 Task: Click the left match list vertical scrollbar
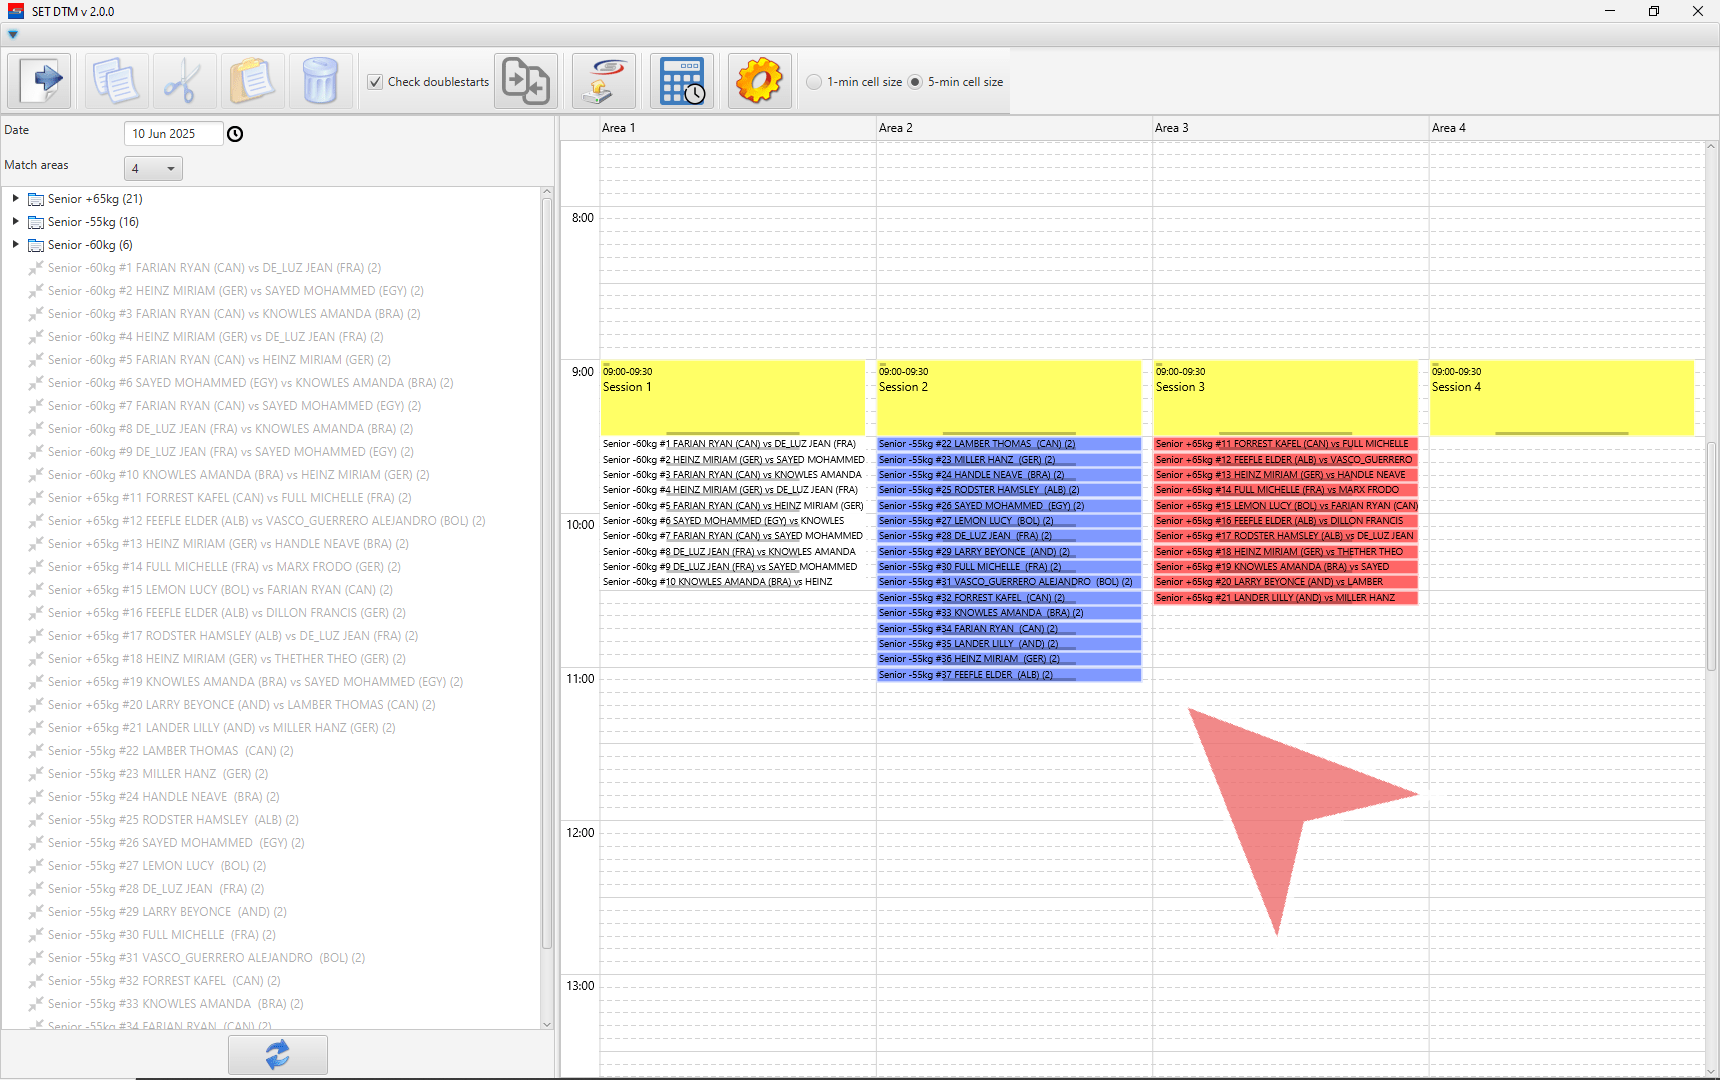point(546,570)
